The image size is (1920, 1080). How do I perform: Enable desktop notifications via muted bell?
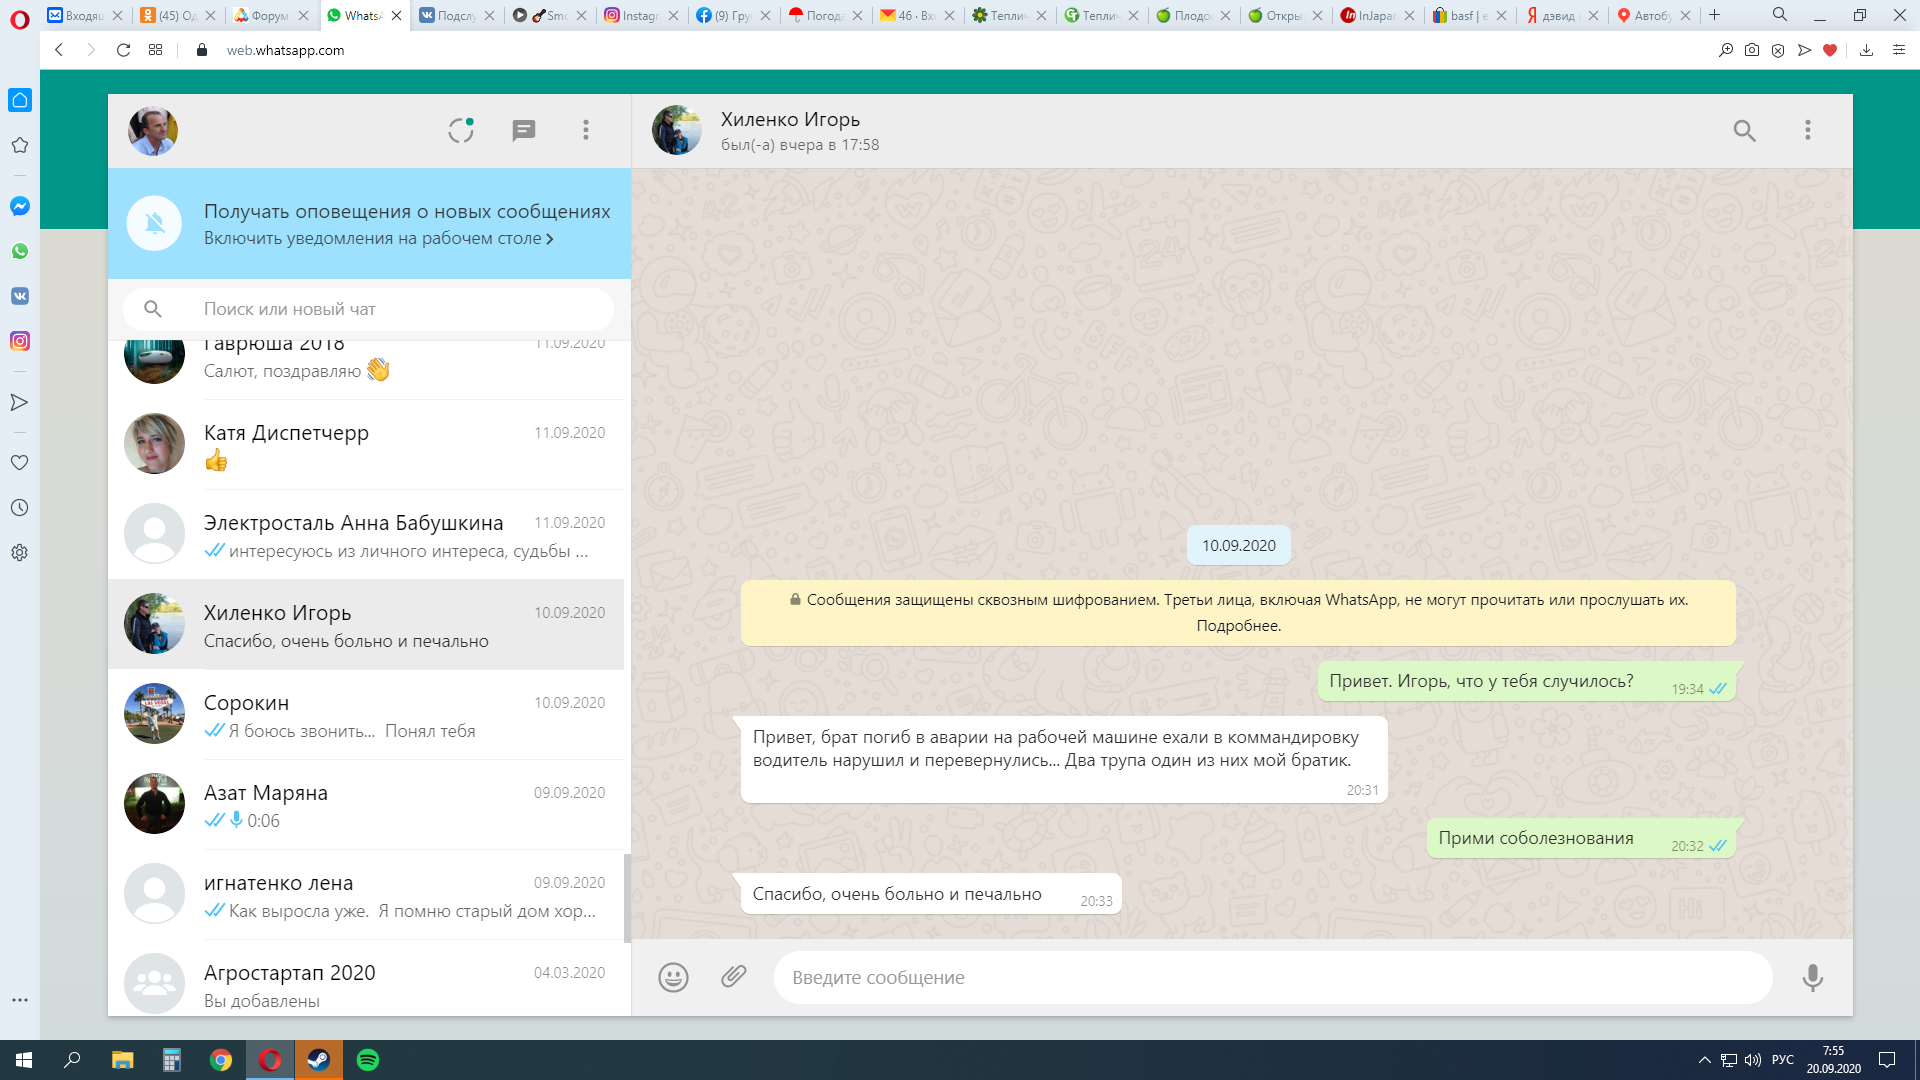coord(154,223)
